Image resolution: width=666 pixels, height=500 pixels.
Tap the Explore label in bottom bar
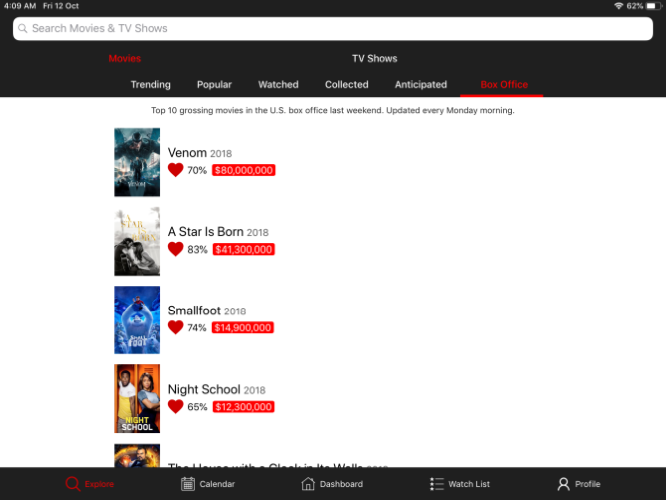click(x=99, y=484)
